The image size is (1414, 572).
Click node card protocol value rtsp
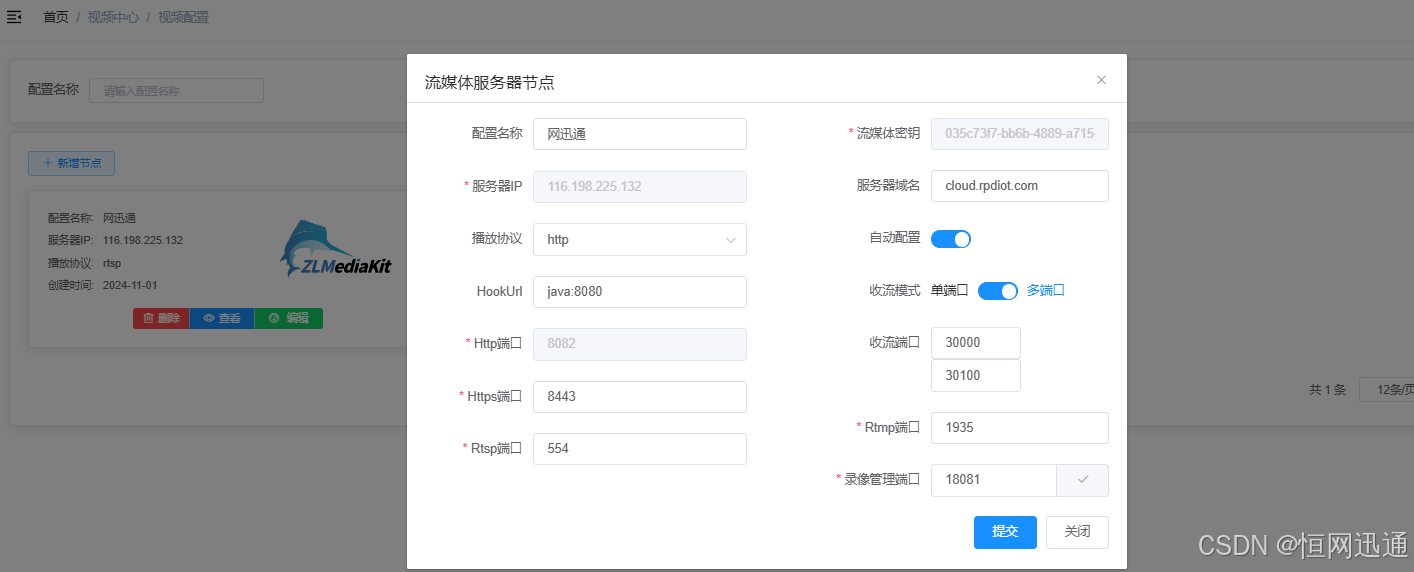coord(112,263)
